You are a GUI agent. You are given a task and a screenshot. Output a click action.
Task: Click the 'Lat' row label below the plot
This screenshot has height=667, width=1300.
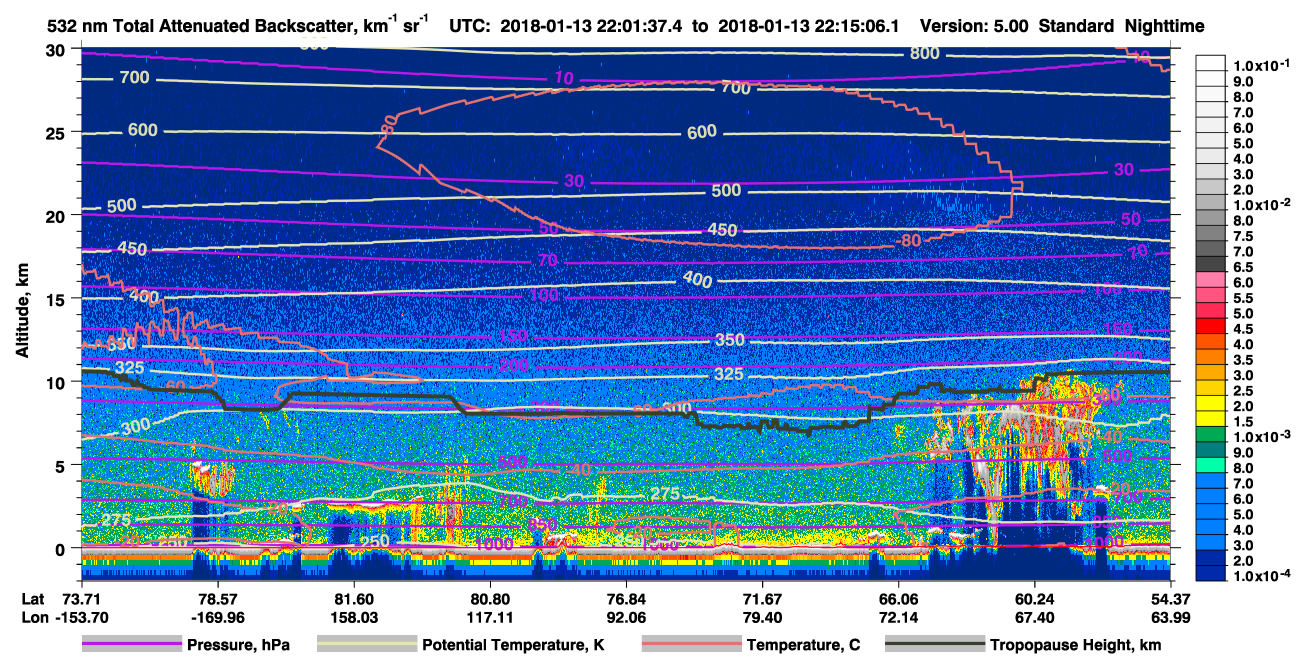[x=33, y=599]
